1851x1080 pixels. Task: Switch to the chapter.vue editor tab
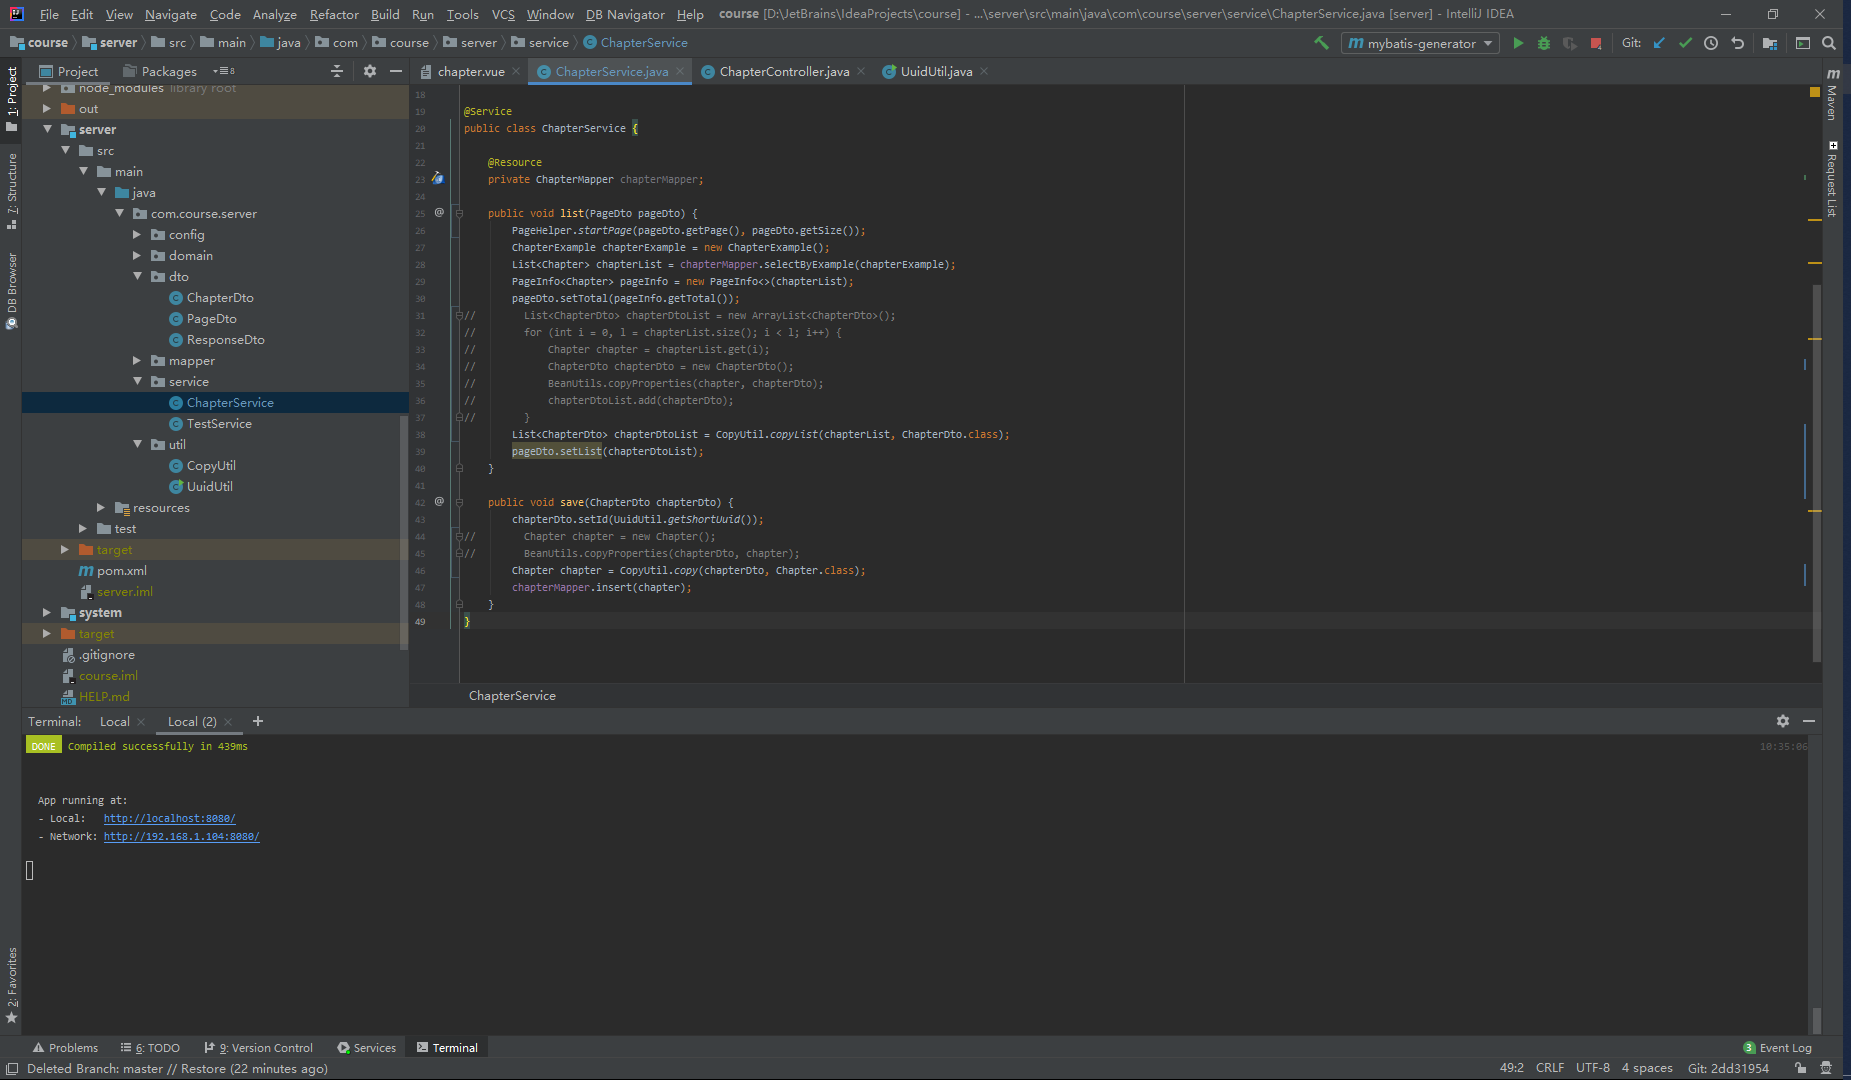470,71
